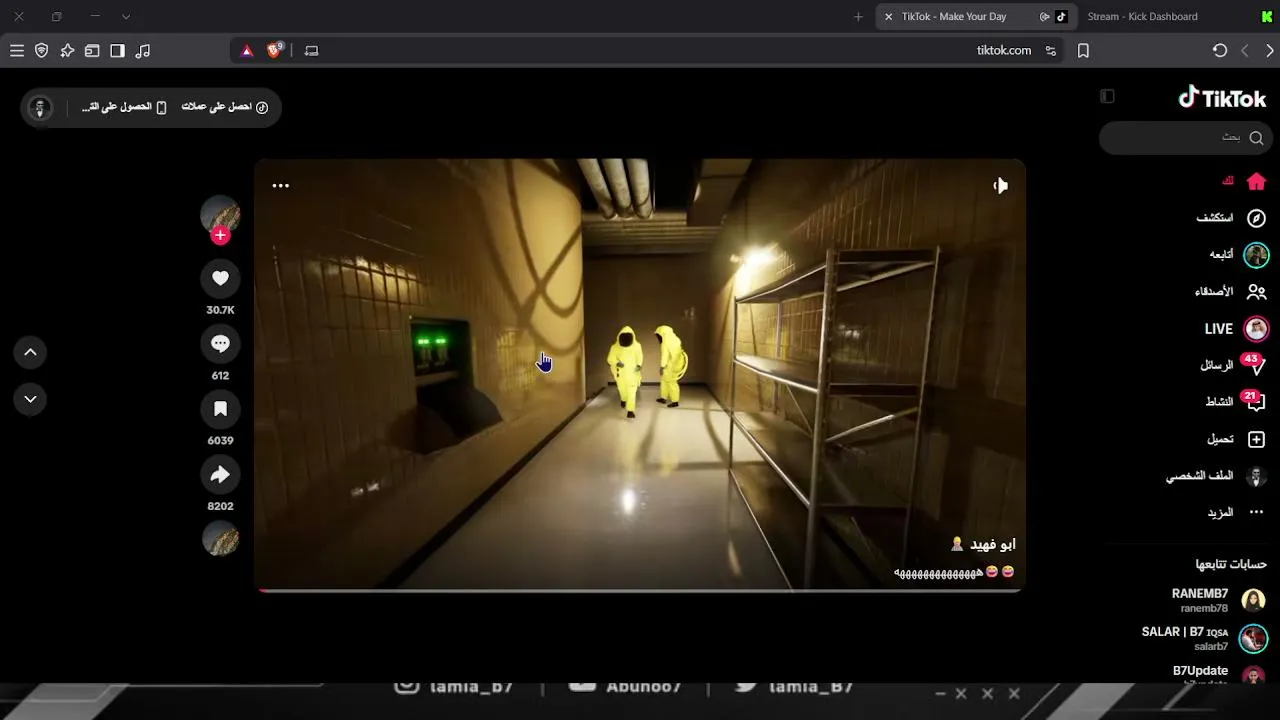1280x720 pixels.
Task: Toggle play on the hazmat video
Action: click(640, 374)
